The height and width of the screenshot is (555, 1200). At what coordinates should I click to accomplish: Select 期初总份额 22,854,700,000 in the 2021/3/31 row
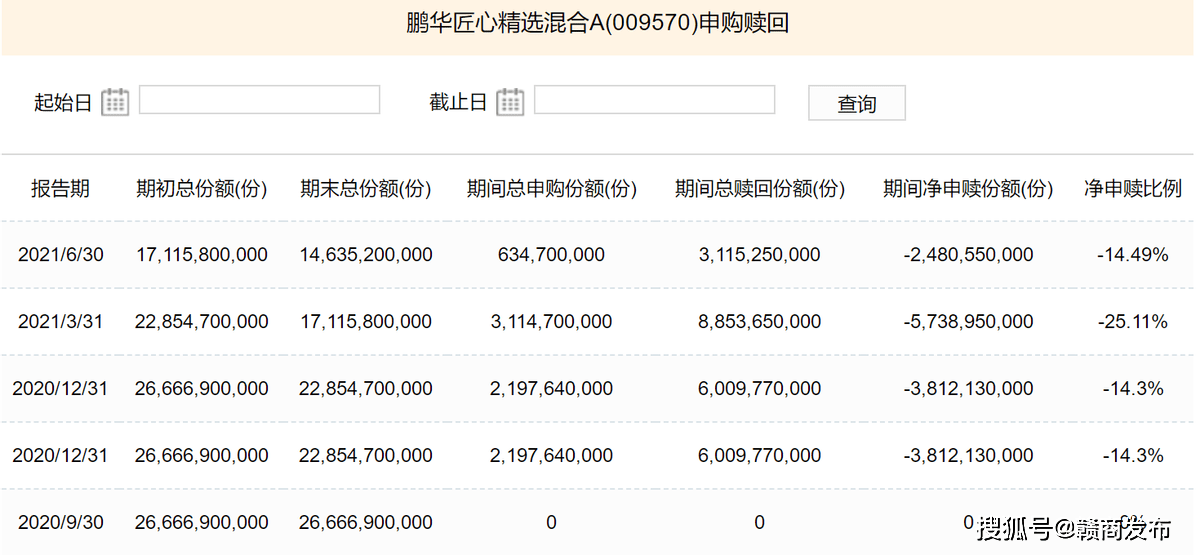point(202,322)
